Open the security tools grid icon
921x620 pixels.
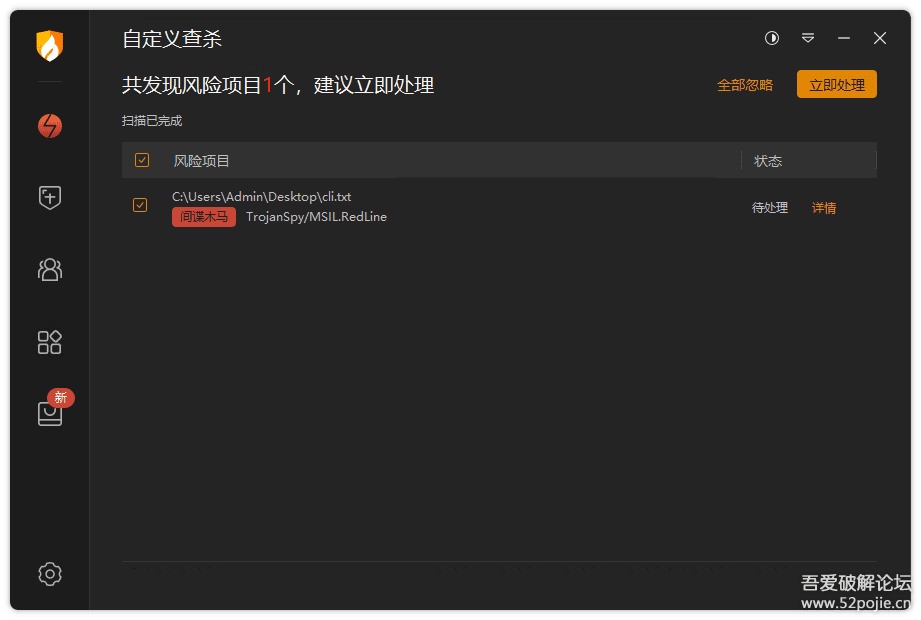(x=49, y=342)
